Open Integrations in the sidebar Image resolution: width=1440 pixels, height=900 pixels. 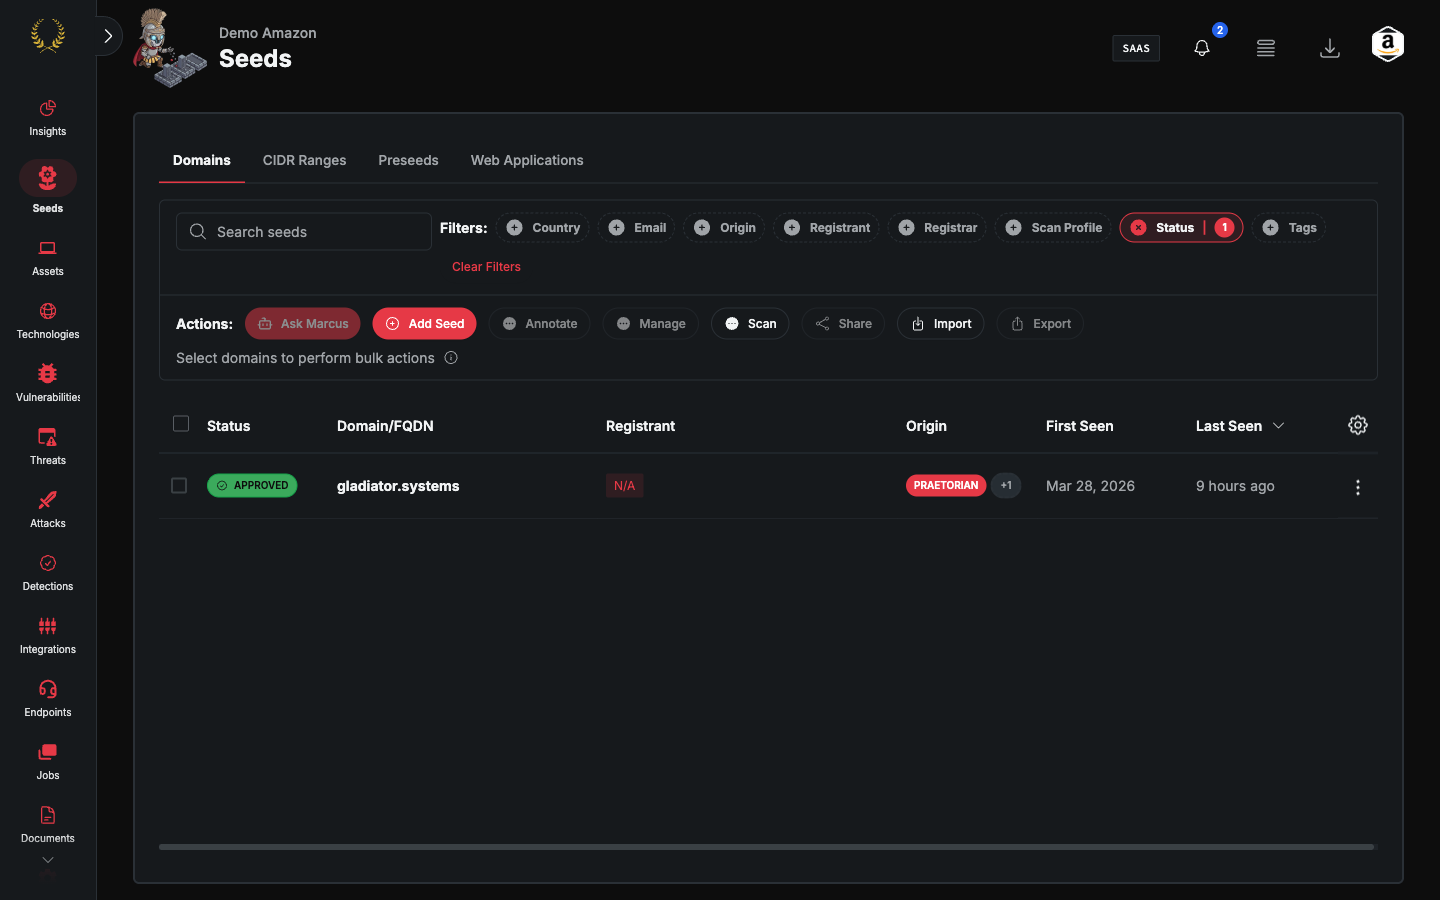[47, 636]
